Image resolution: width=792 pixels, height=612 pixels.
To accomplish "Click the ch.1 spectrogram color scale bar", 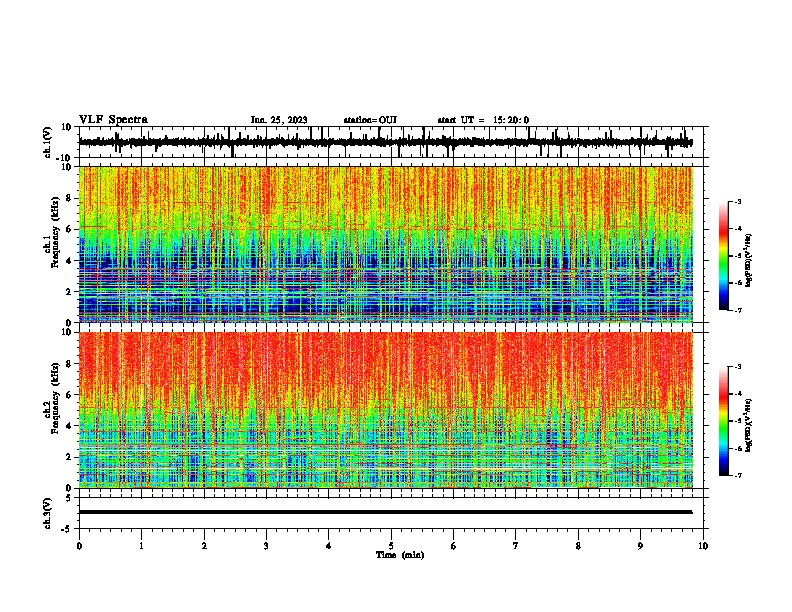I will [723, 256].
